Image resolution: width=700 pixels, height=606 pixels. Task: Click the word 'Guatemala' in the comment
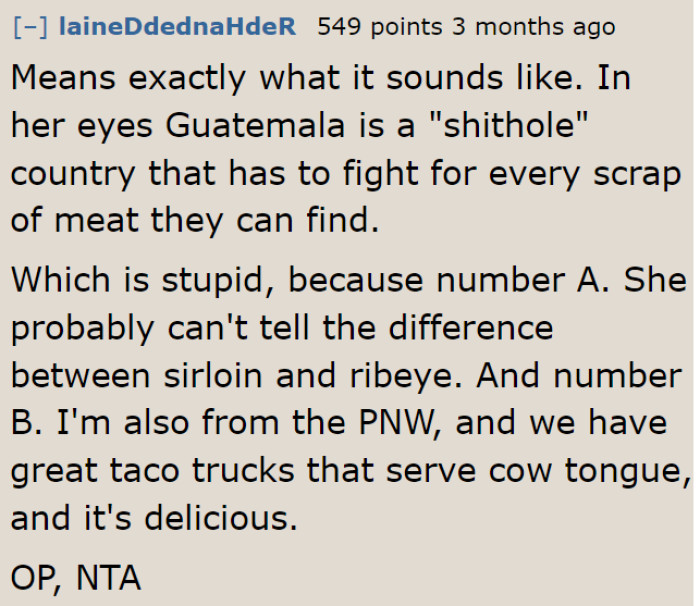click(255, 125)
